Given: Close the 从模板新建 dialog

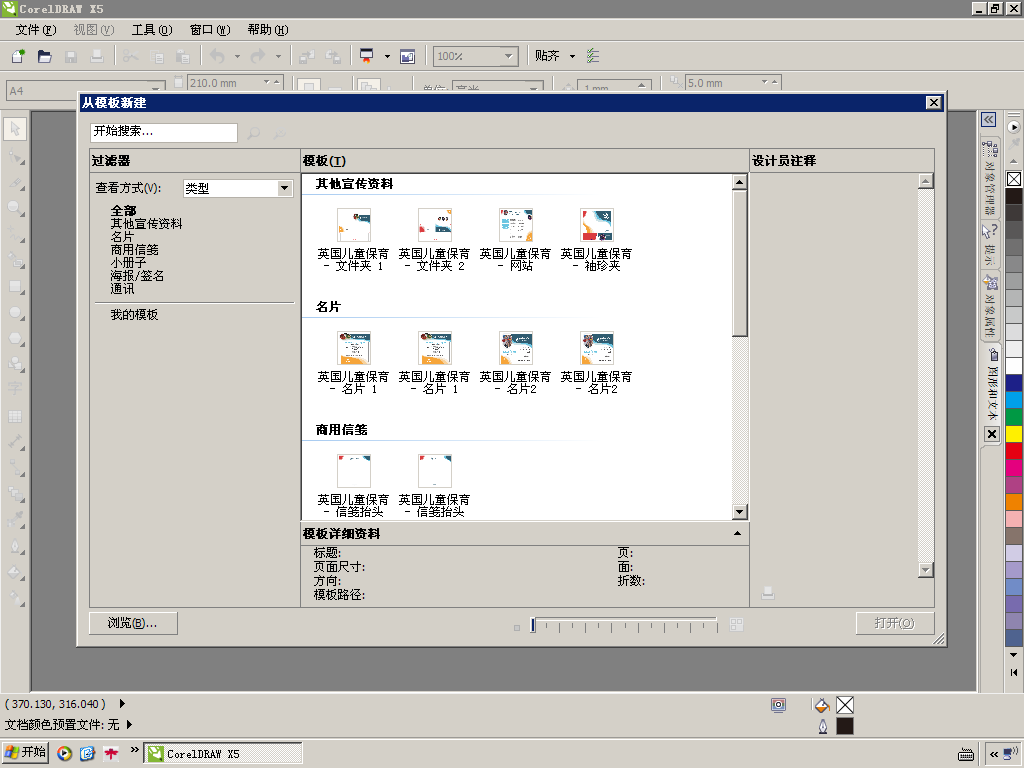Looking at the screenshot, I should [934, 103].
